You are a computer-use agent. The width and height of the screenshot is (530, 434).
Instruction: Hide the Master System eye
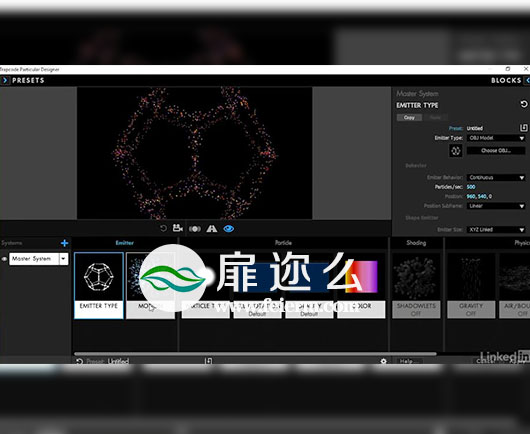click(4, 259)
